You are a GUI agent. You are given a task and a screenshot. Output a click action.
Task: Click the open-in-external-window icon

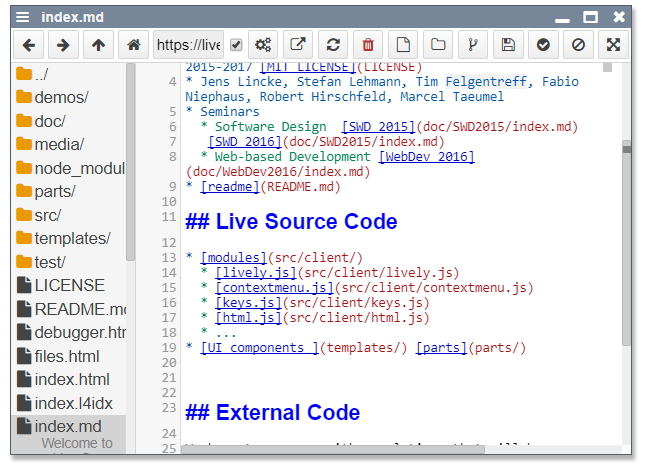298,45
